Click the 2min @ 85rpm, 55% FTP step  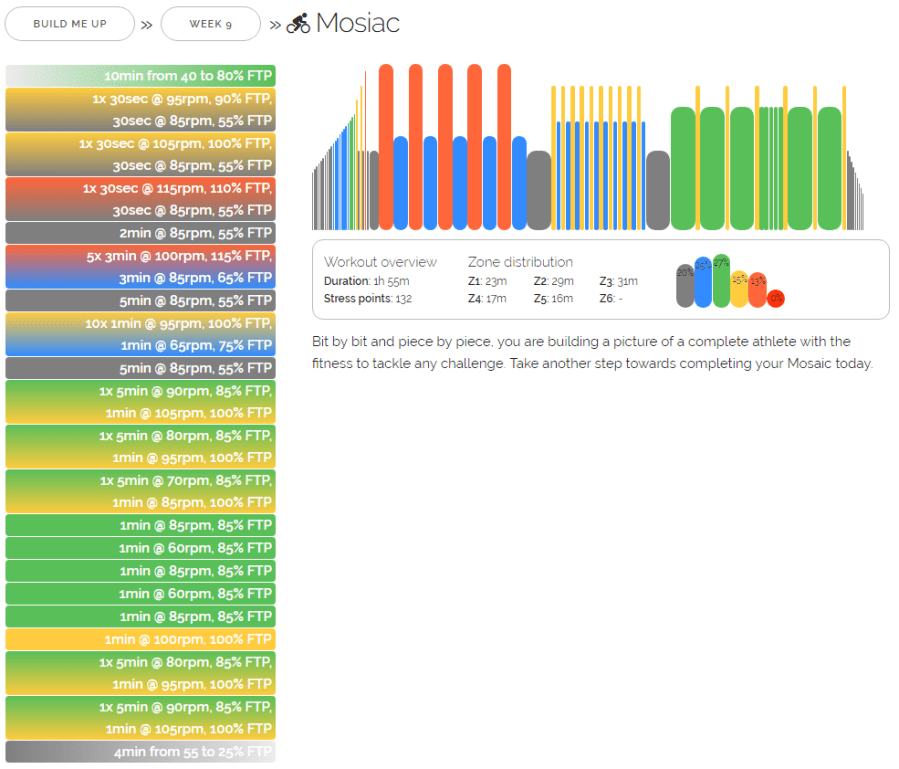point(140,233)
